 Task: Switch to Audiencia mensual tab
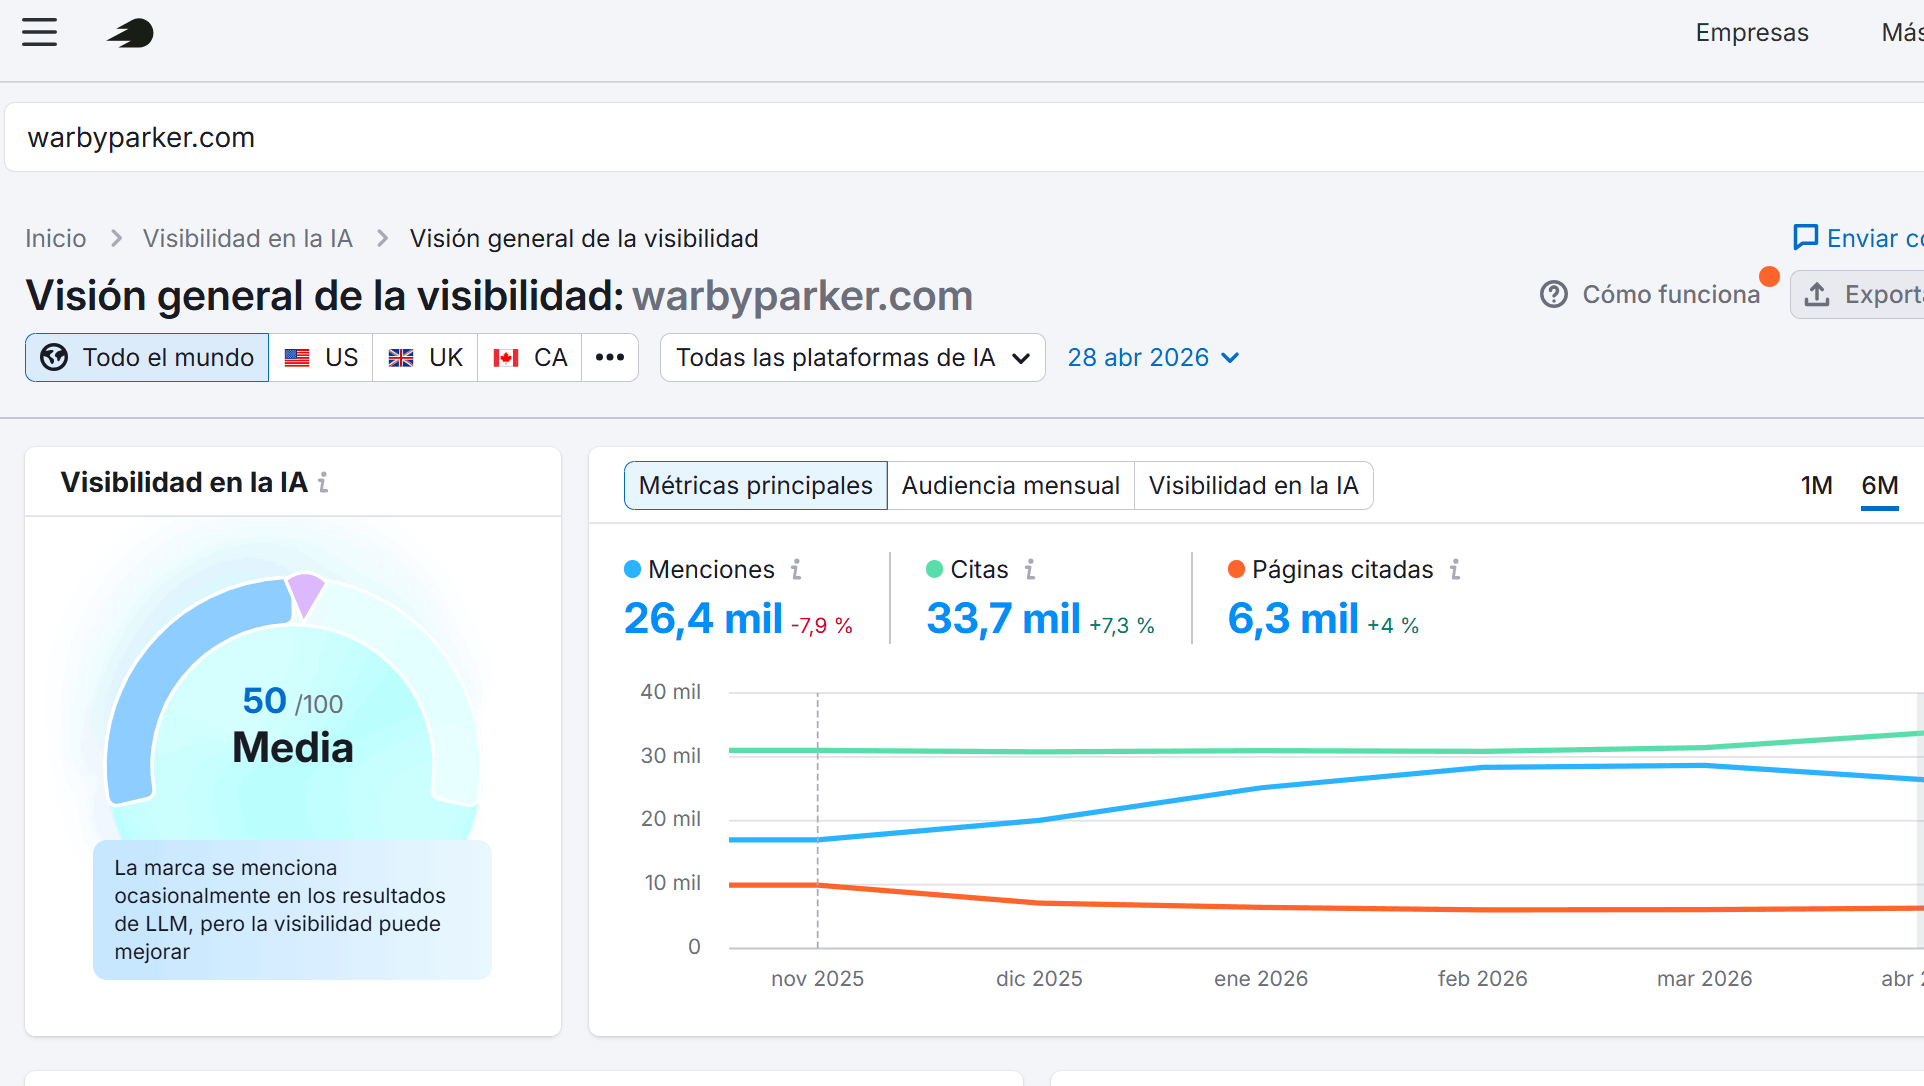(x=1011, y=486)
